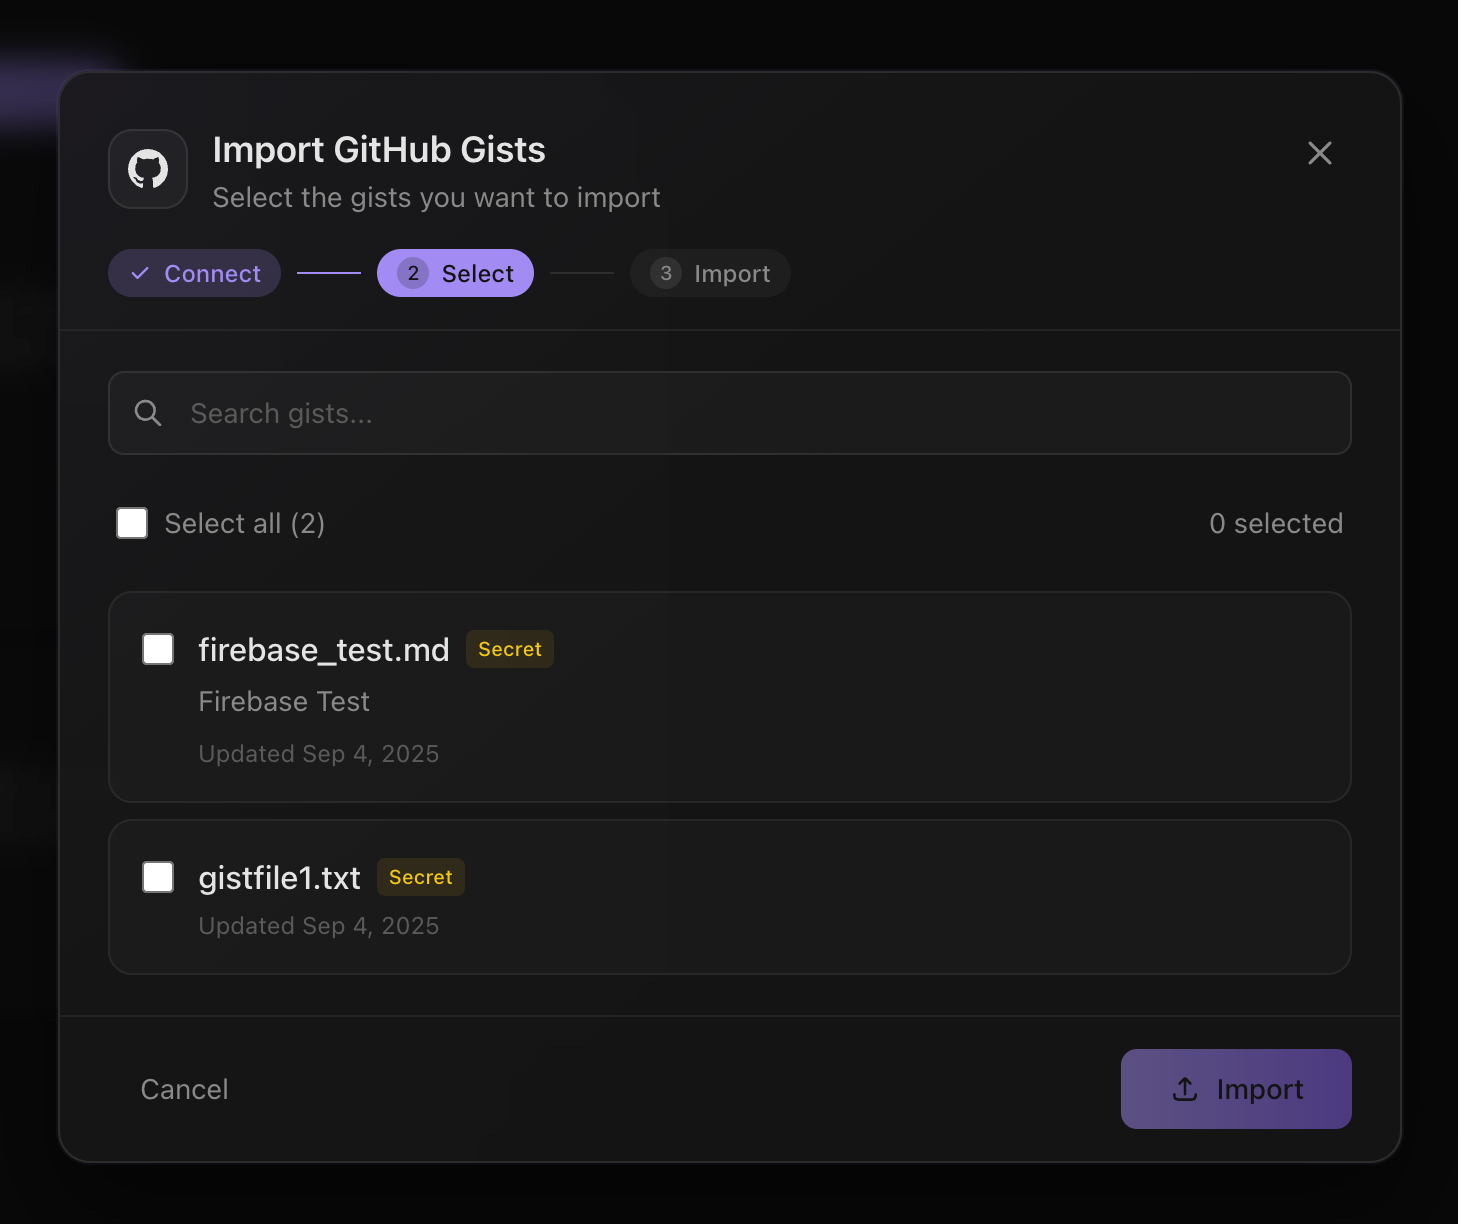Select the firebase_test.md gist card
Image resolution: width=1458 pixels, height=1224 pixels.
click(x=729, y=698)
